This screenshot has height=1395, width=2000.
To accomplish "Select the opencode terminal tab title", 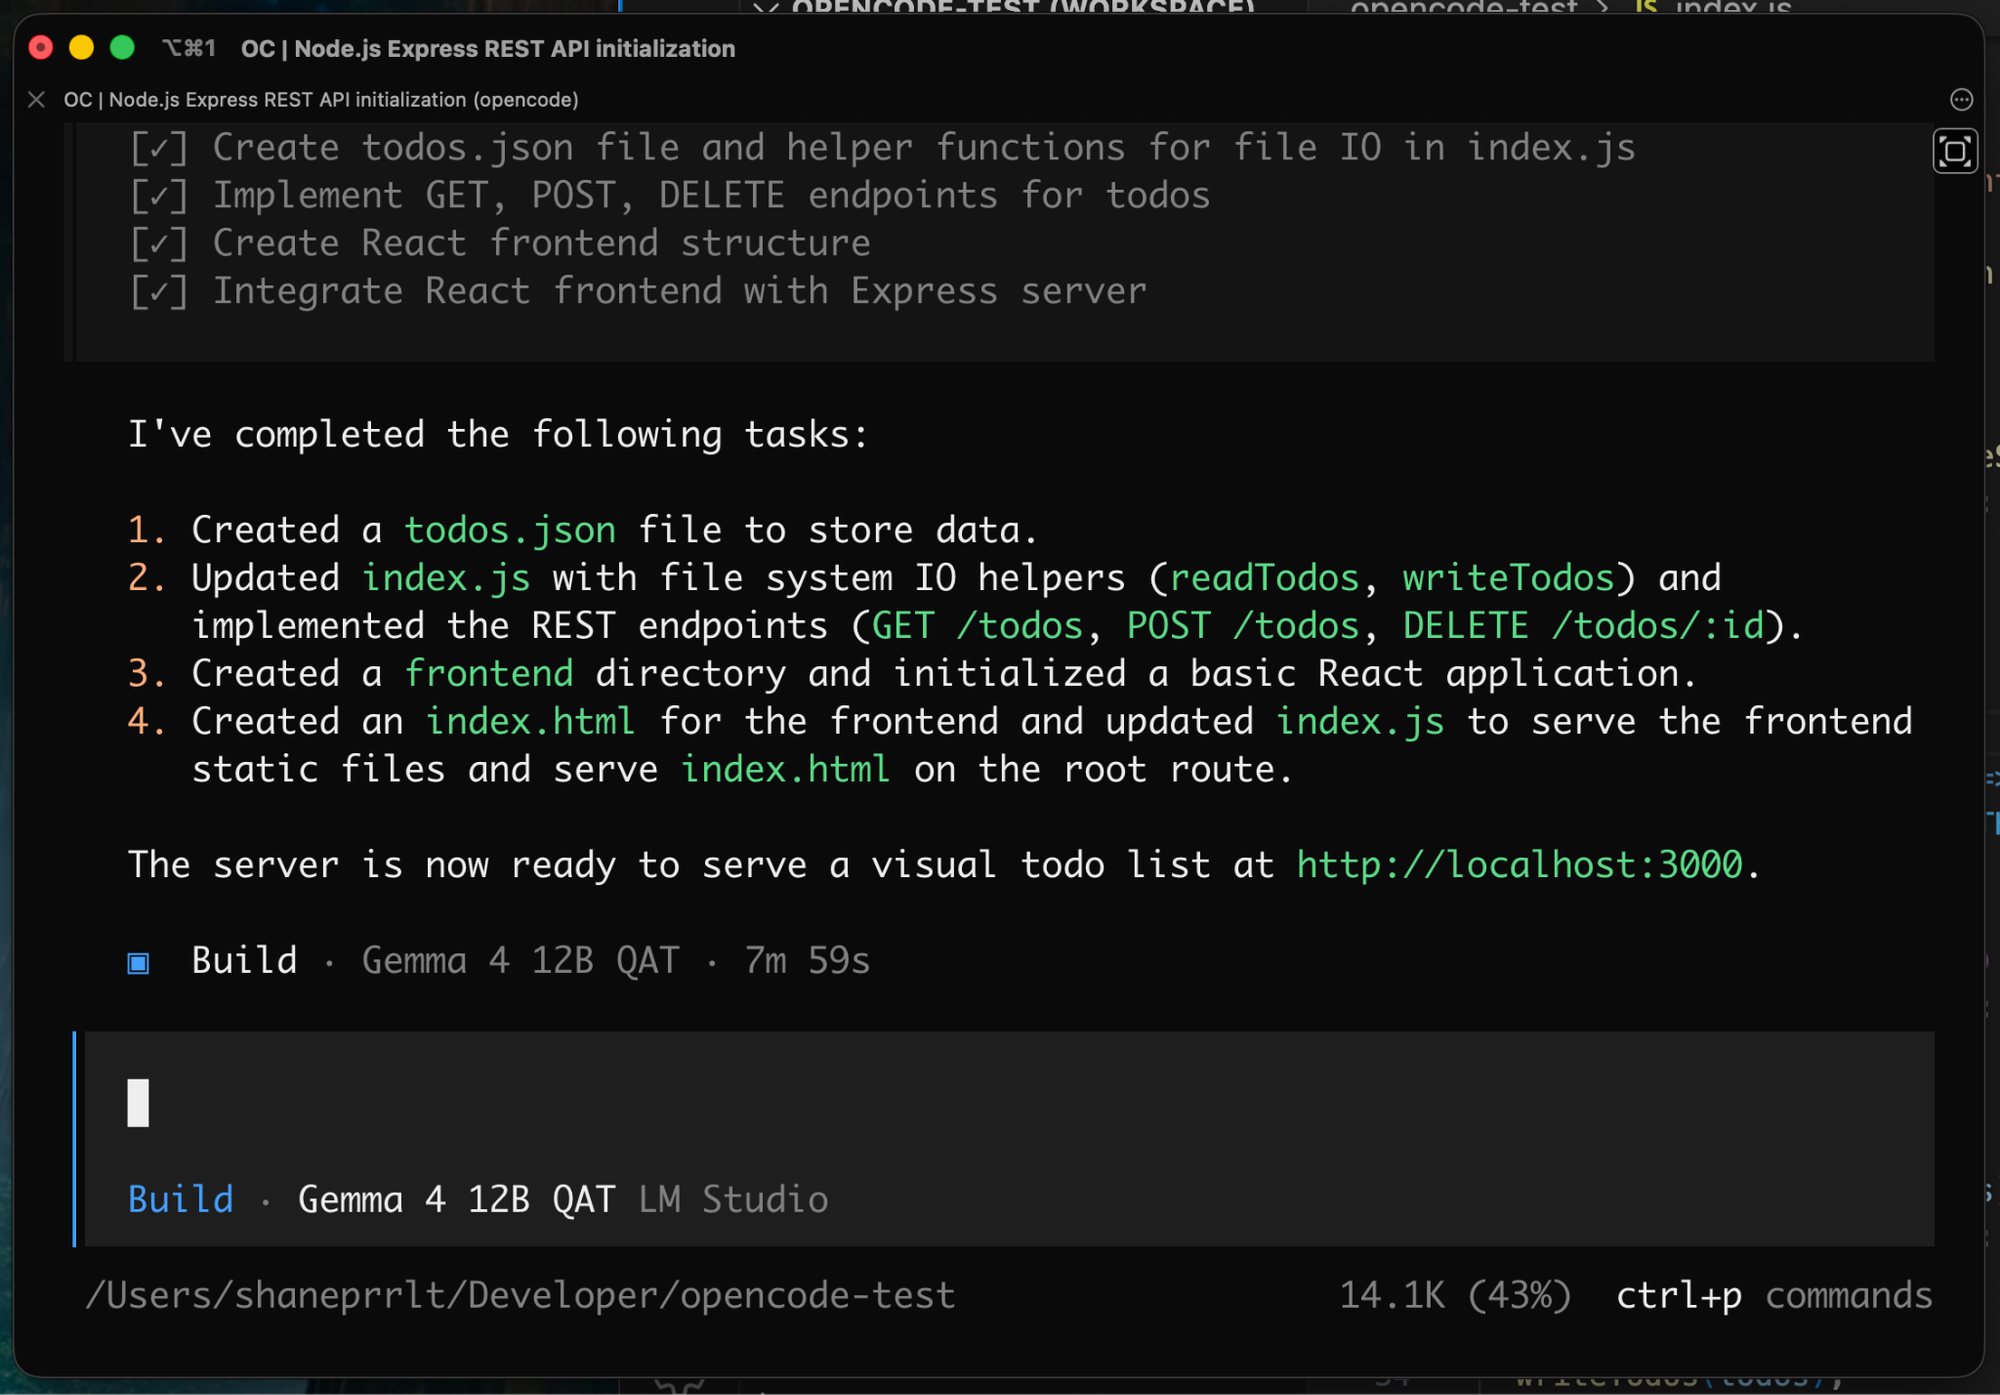I will pyautogui.click(x=321, y=100).
